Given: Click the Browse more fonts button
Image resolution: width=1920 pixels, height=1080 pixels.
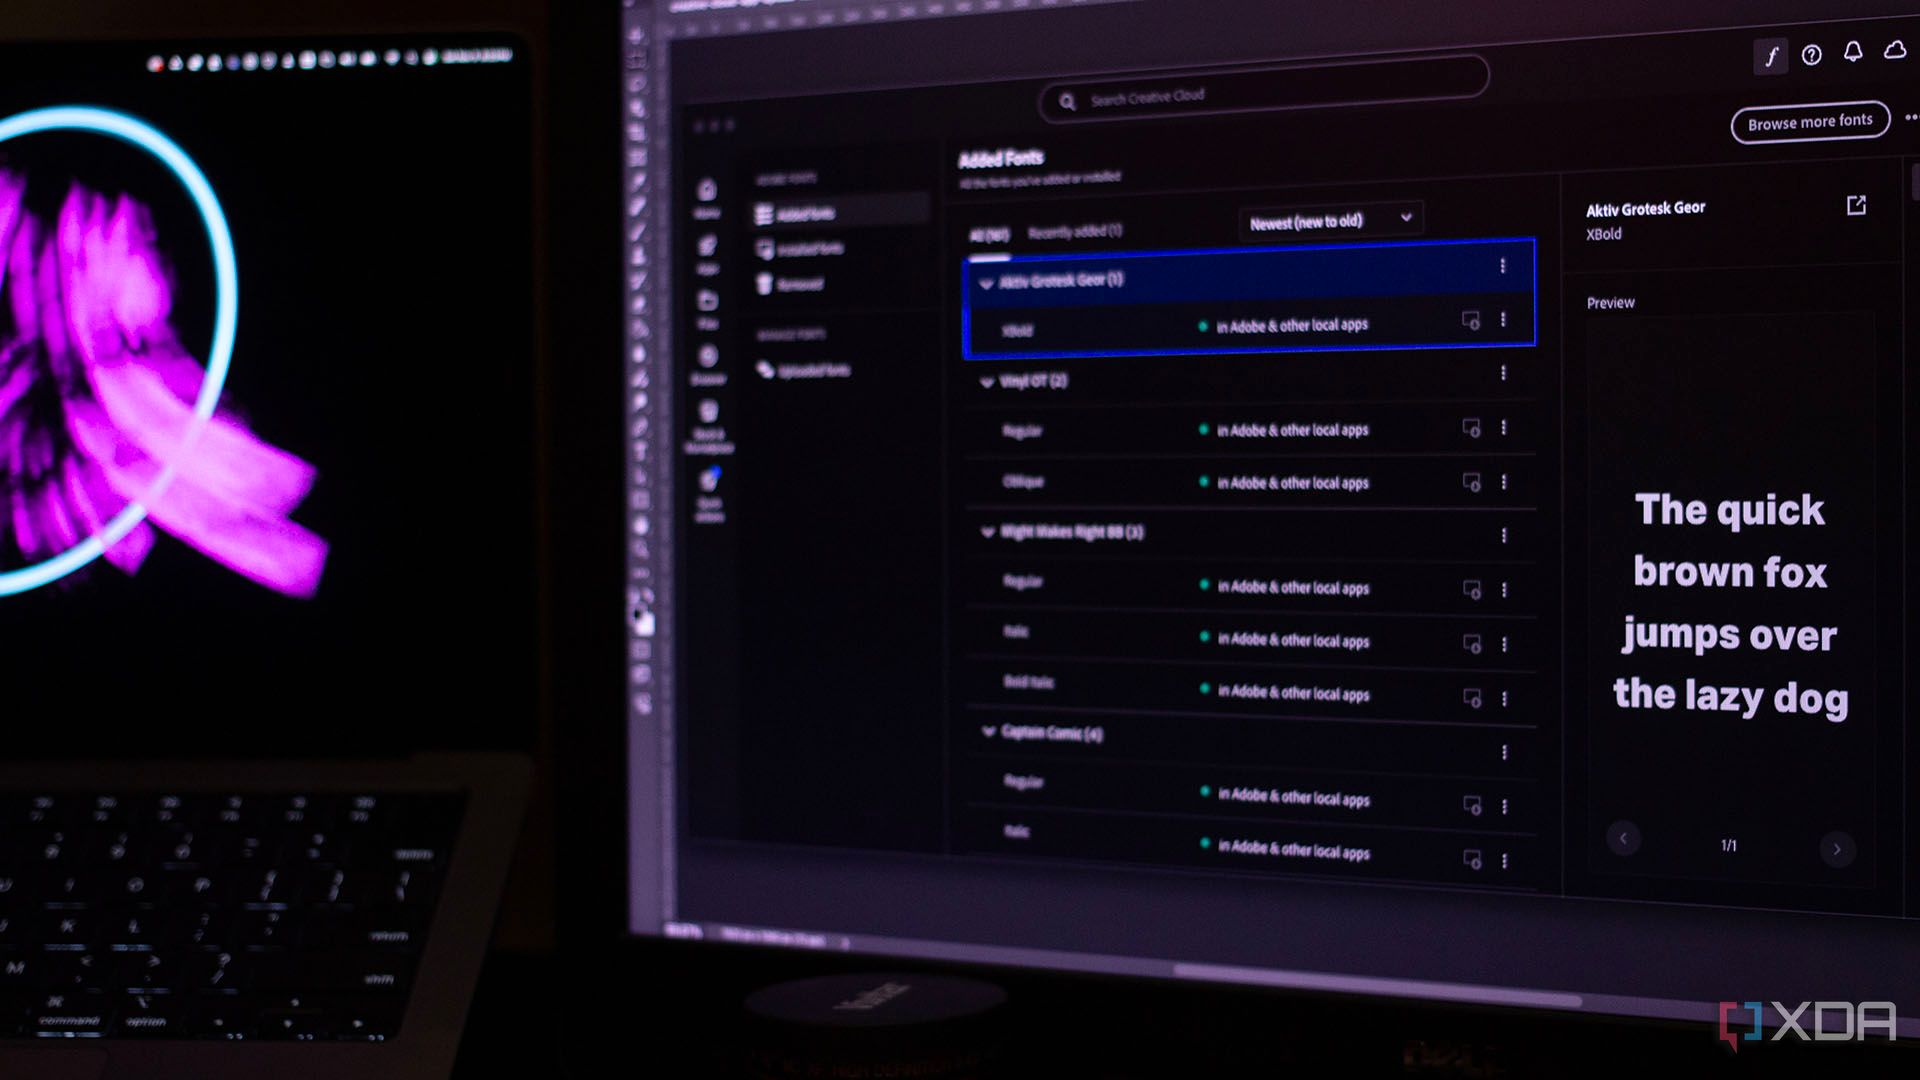Looking at the screenshot, I should tap(1810, 122).
